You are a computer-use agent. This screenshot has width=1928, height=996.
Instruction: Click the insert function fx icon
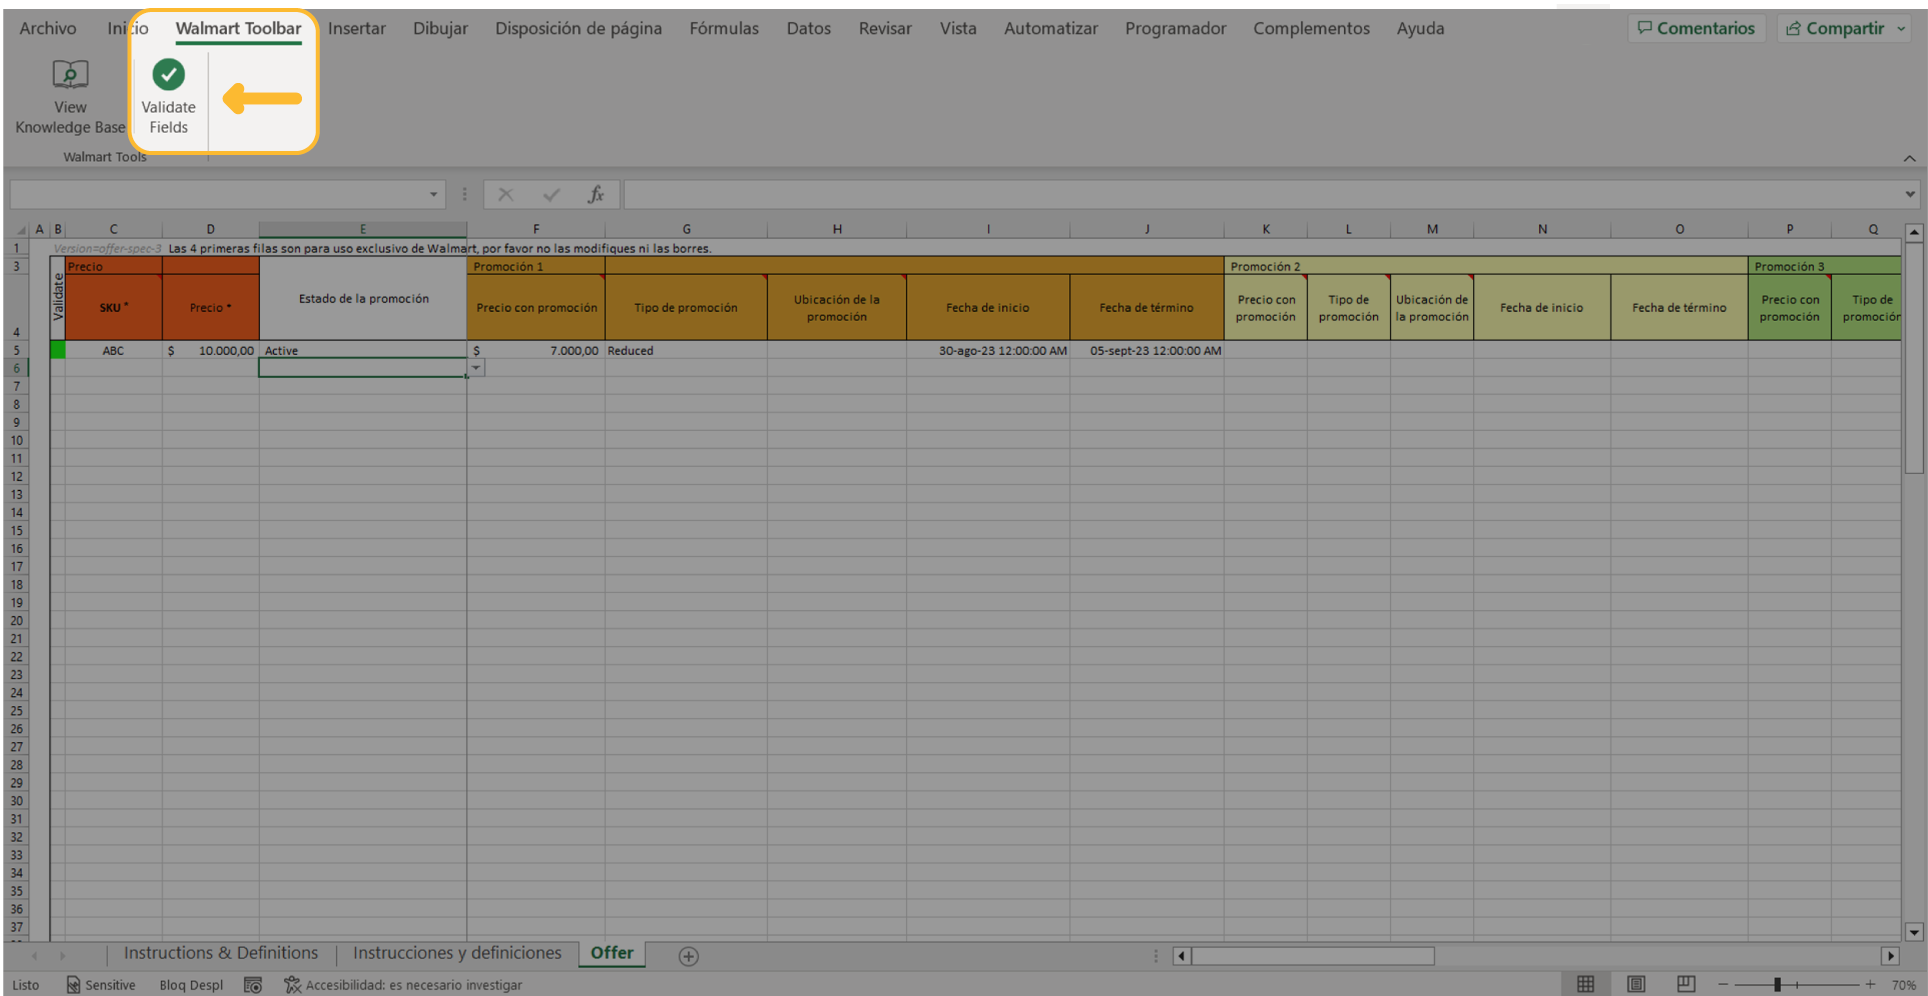pyautogui.click(x=596, y=194)
